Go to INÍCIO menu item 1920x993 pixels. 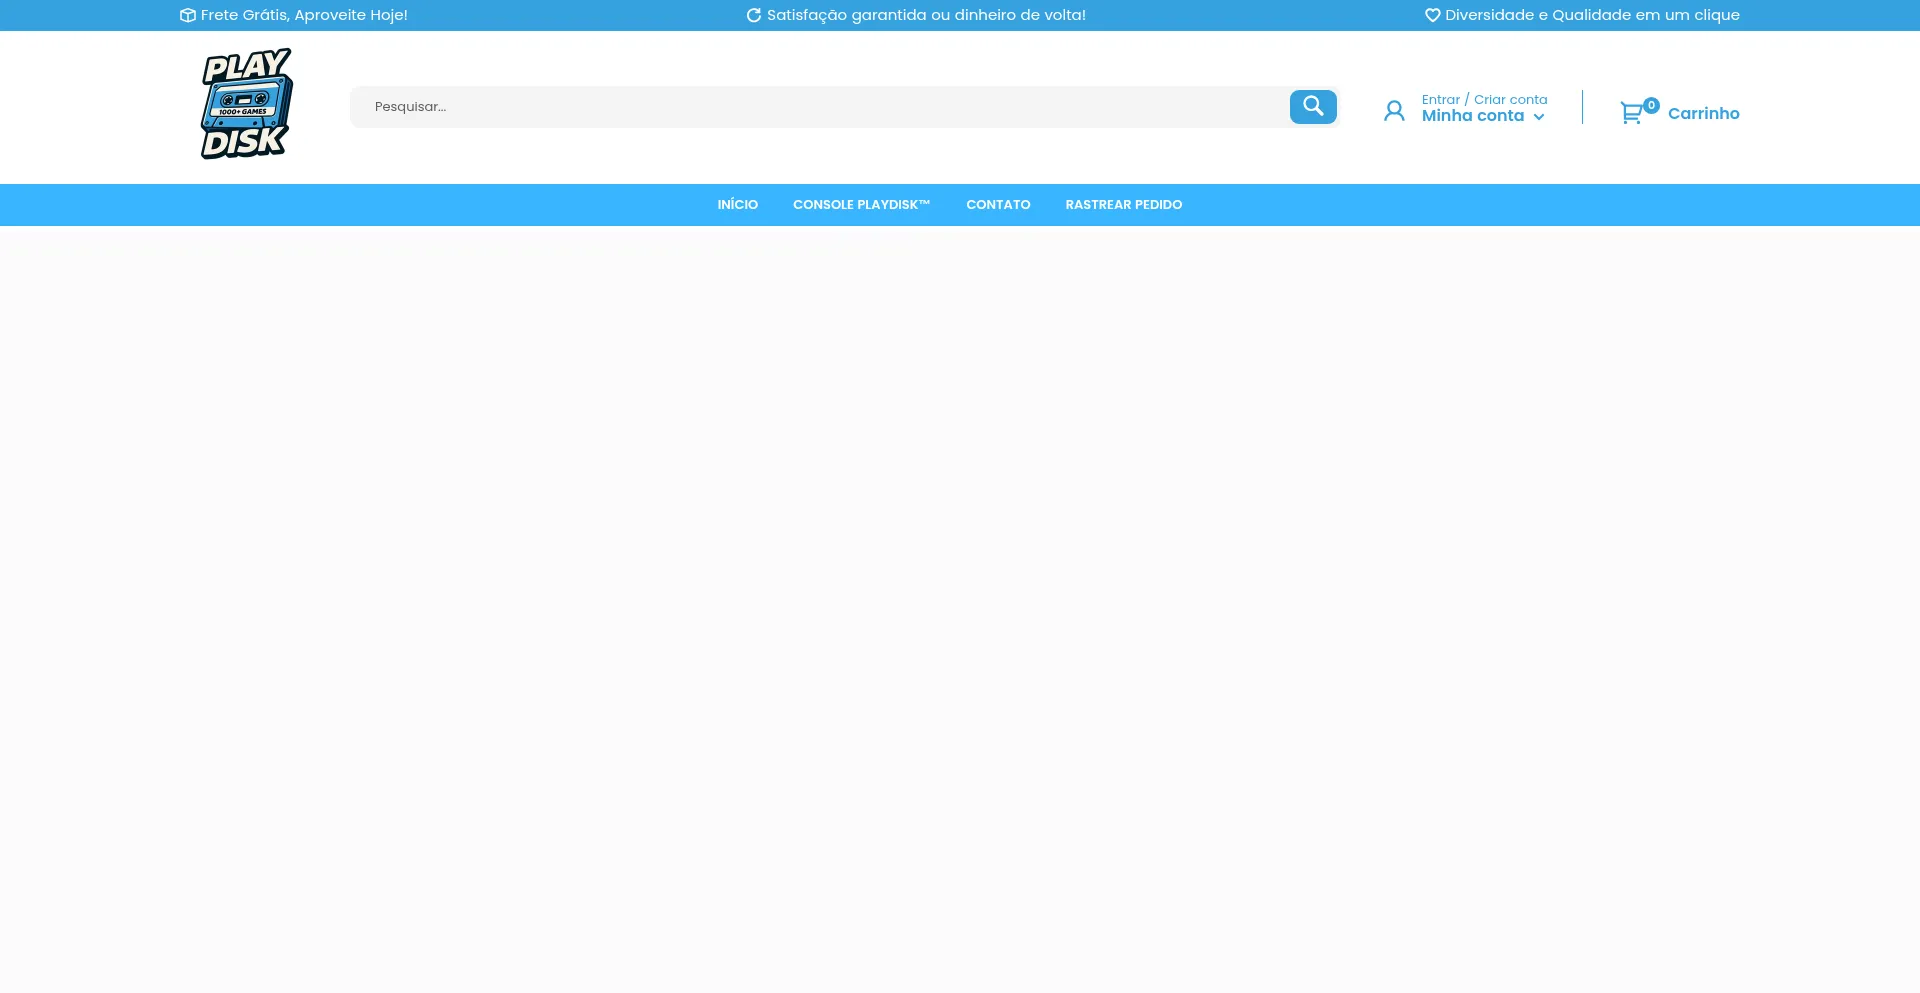tap(738, 205)
